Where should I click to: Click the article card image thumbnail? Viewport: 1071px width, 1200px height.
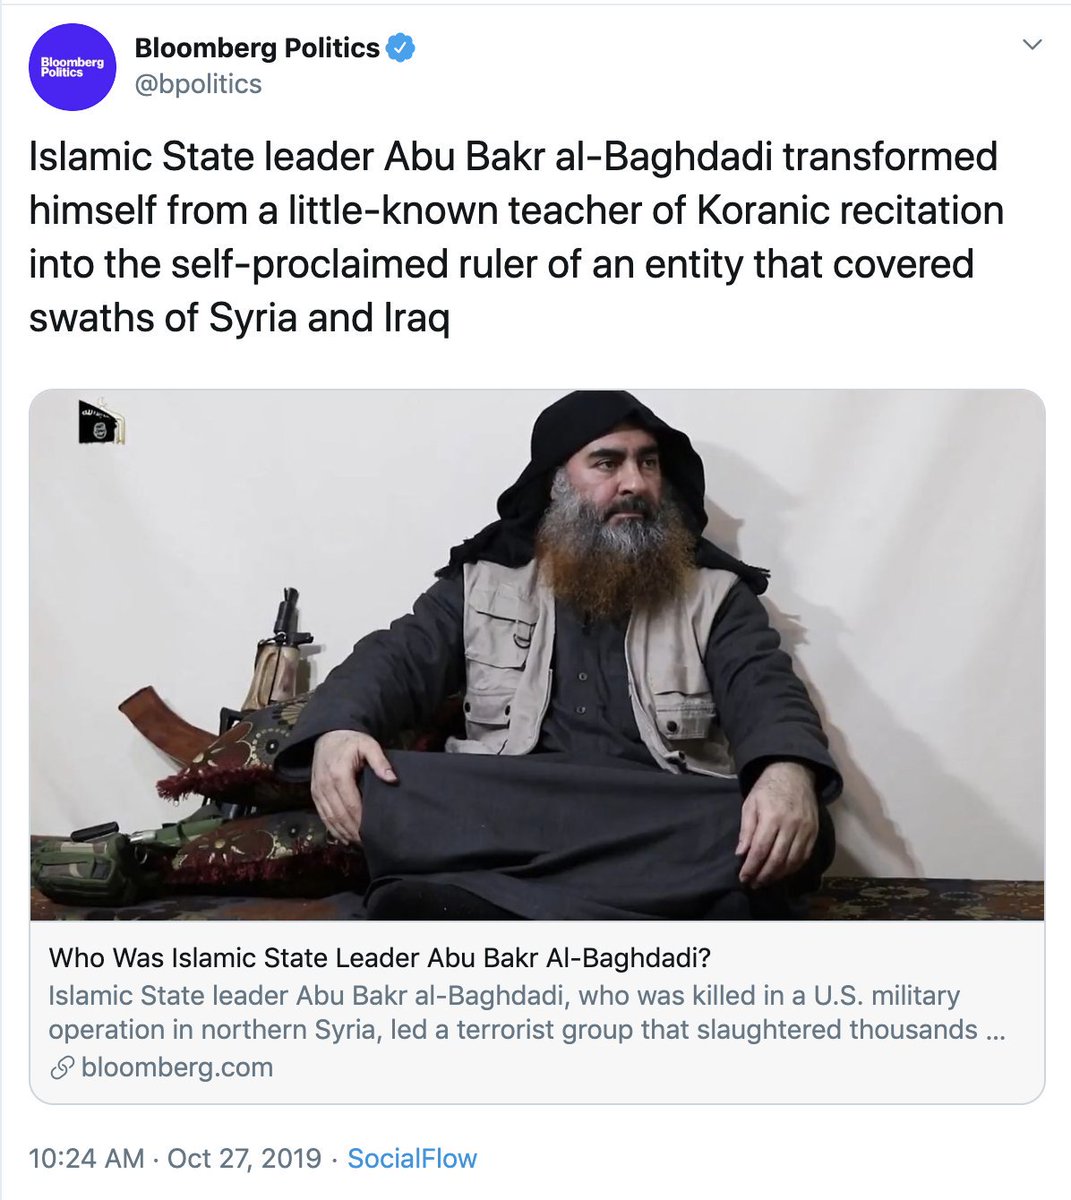(x=537, y=655)
